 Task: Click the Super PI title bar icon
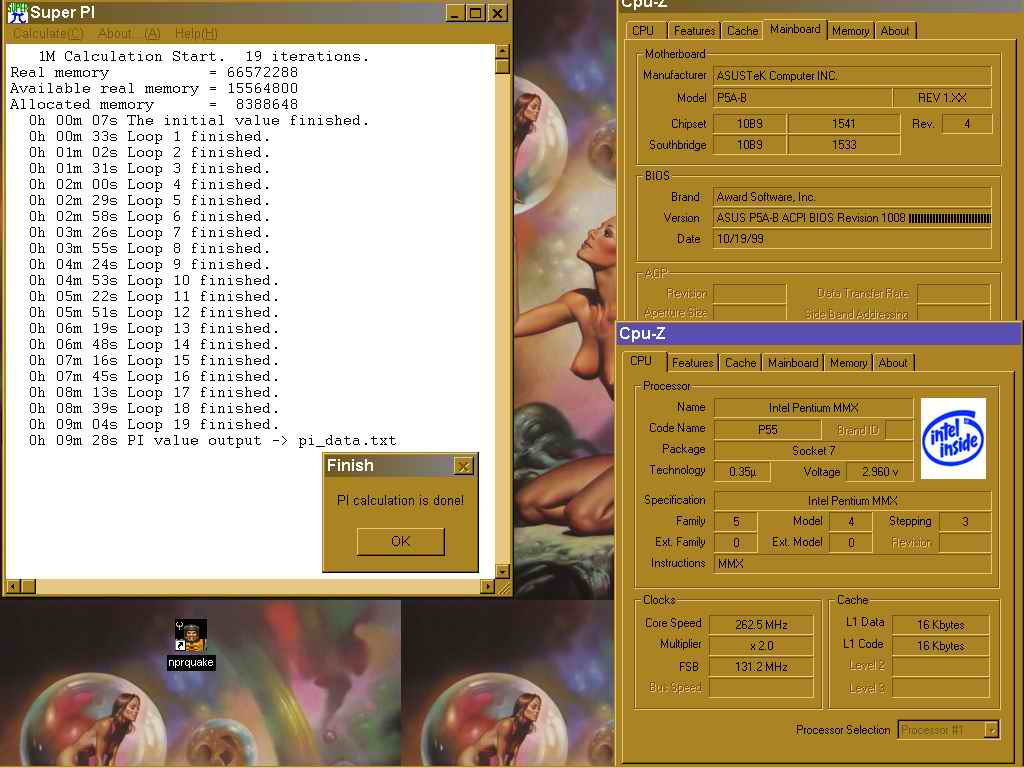point(17,12)
